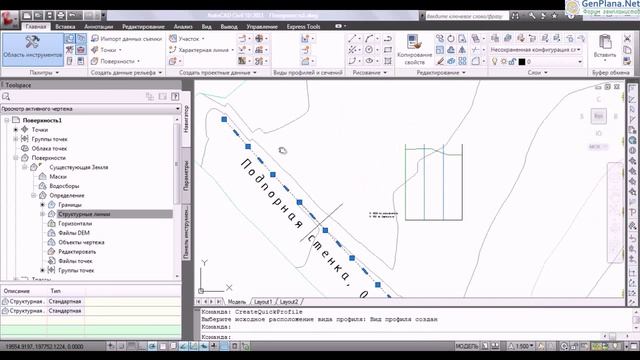Click the Import survey data icon
The width and height of the screenshot is (640, 360).
pos(95,39)
